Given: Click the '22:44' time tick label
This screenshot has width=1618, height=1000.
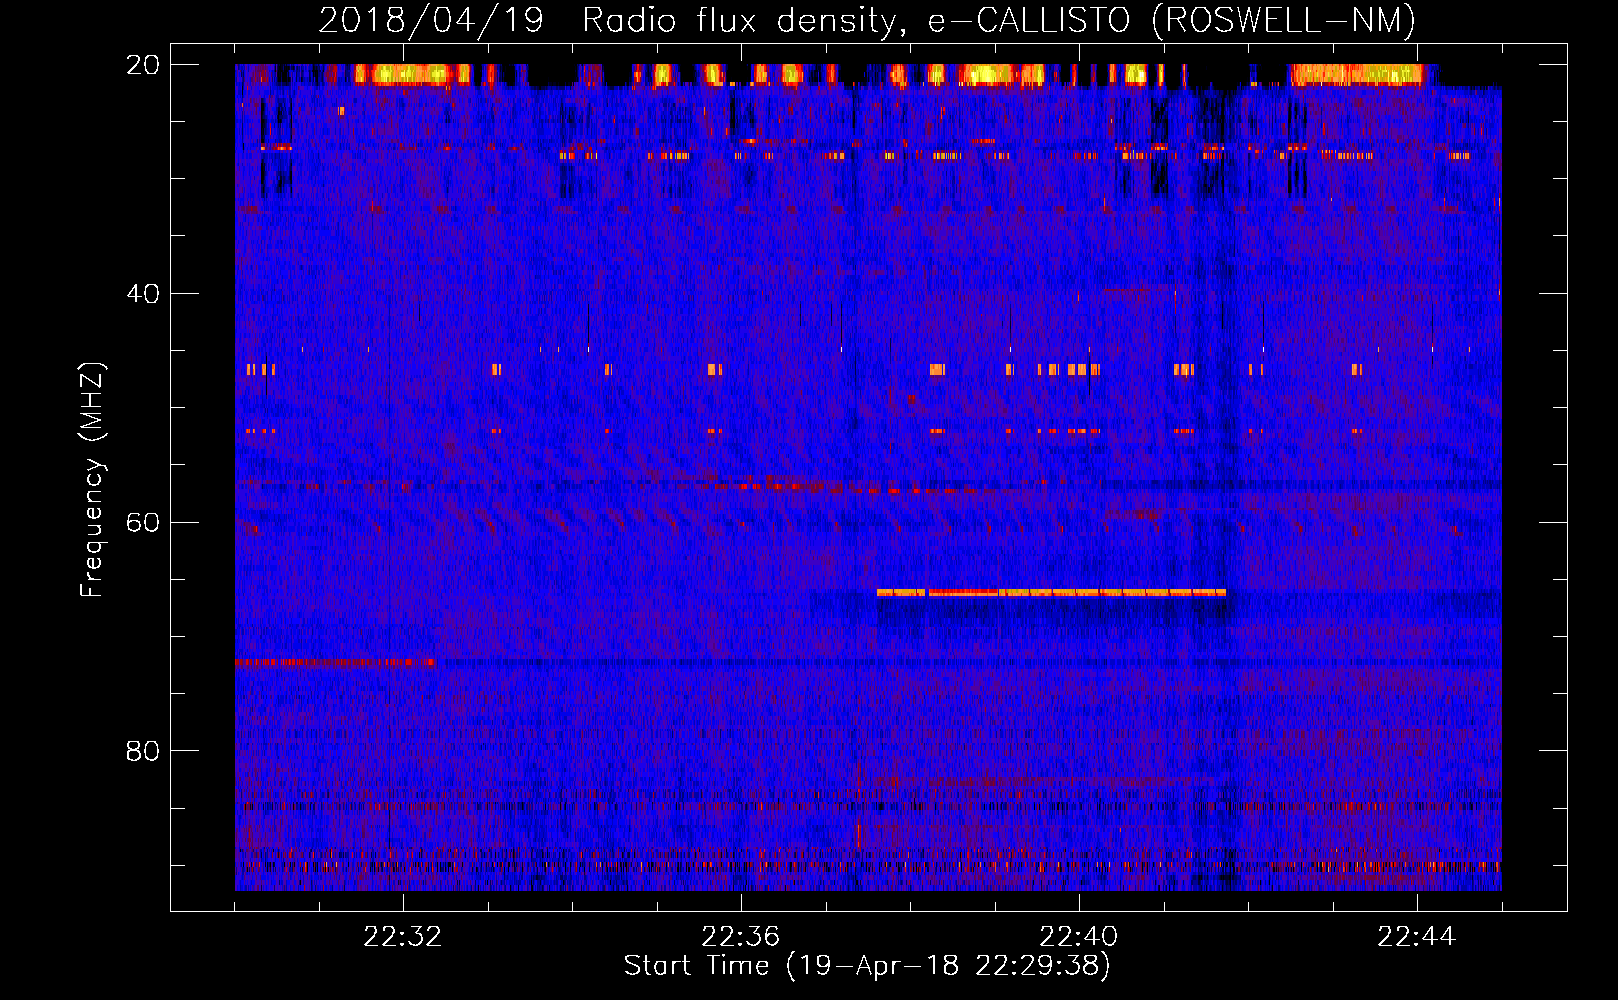Looking at the screenshot, I should pos(1417,937).
